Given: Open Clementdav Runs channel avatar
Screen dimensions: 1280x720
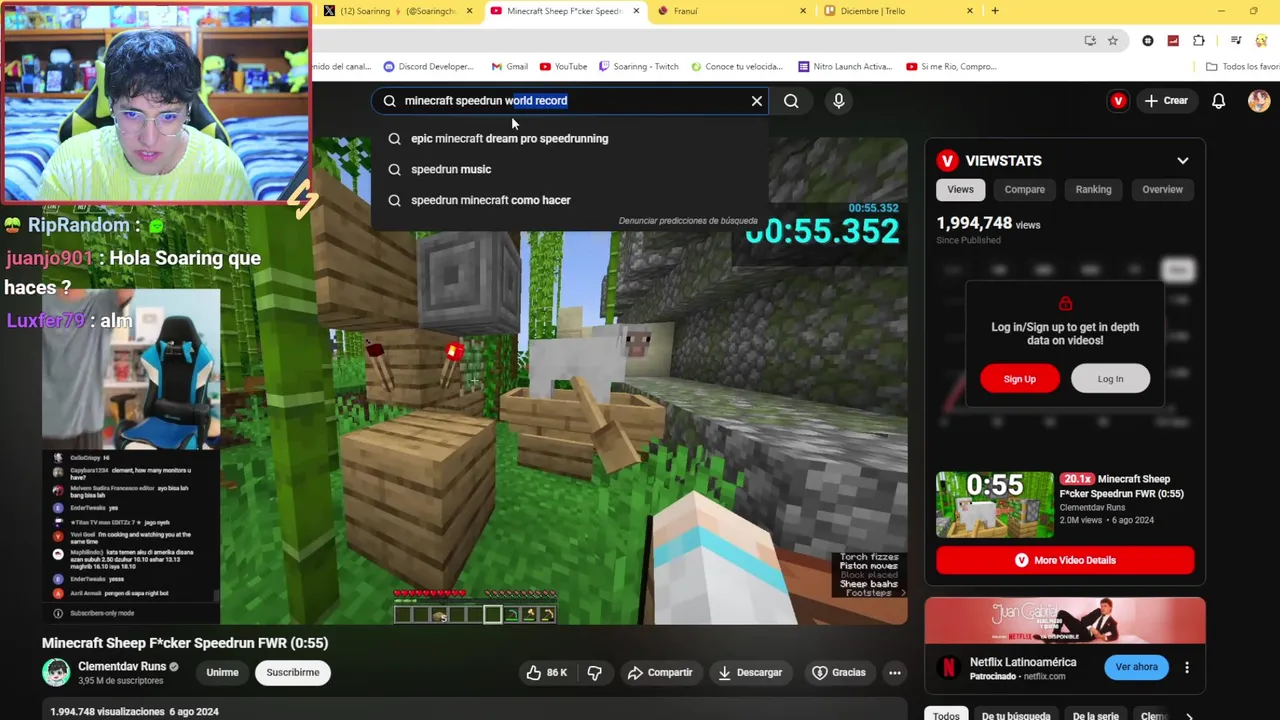Looking at the screenshot, I should 56,672.
